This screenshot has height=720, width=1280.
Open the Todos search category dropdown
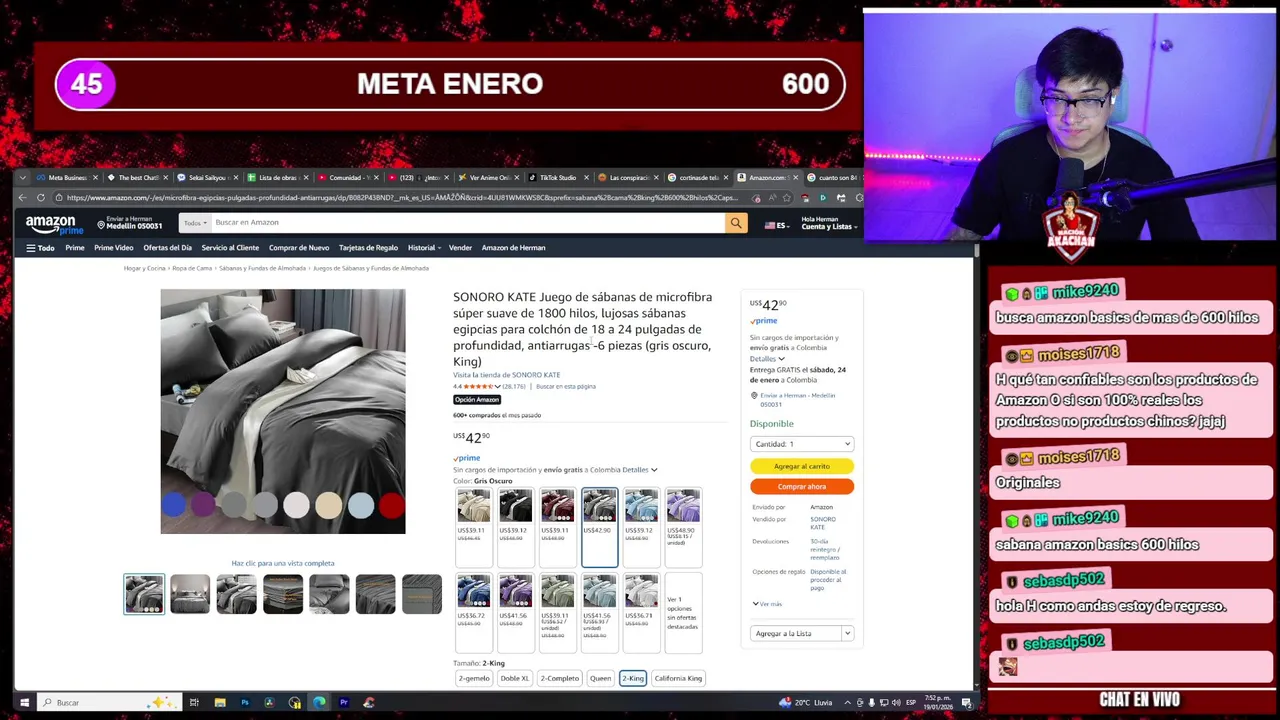[x=194, y=223]
